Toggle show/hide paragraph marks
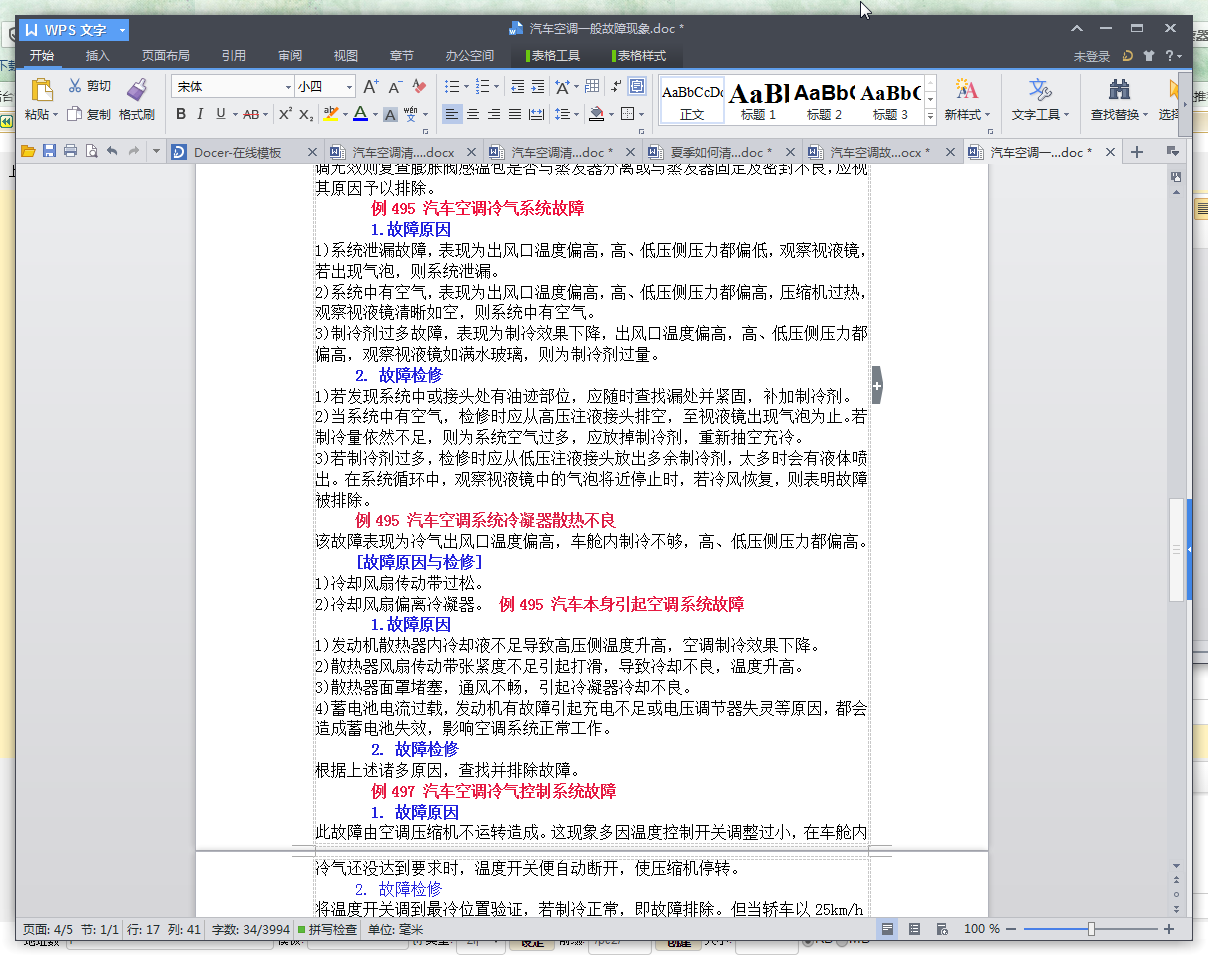 [x=616, y=87]
